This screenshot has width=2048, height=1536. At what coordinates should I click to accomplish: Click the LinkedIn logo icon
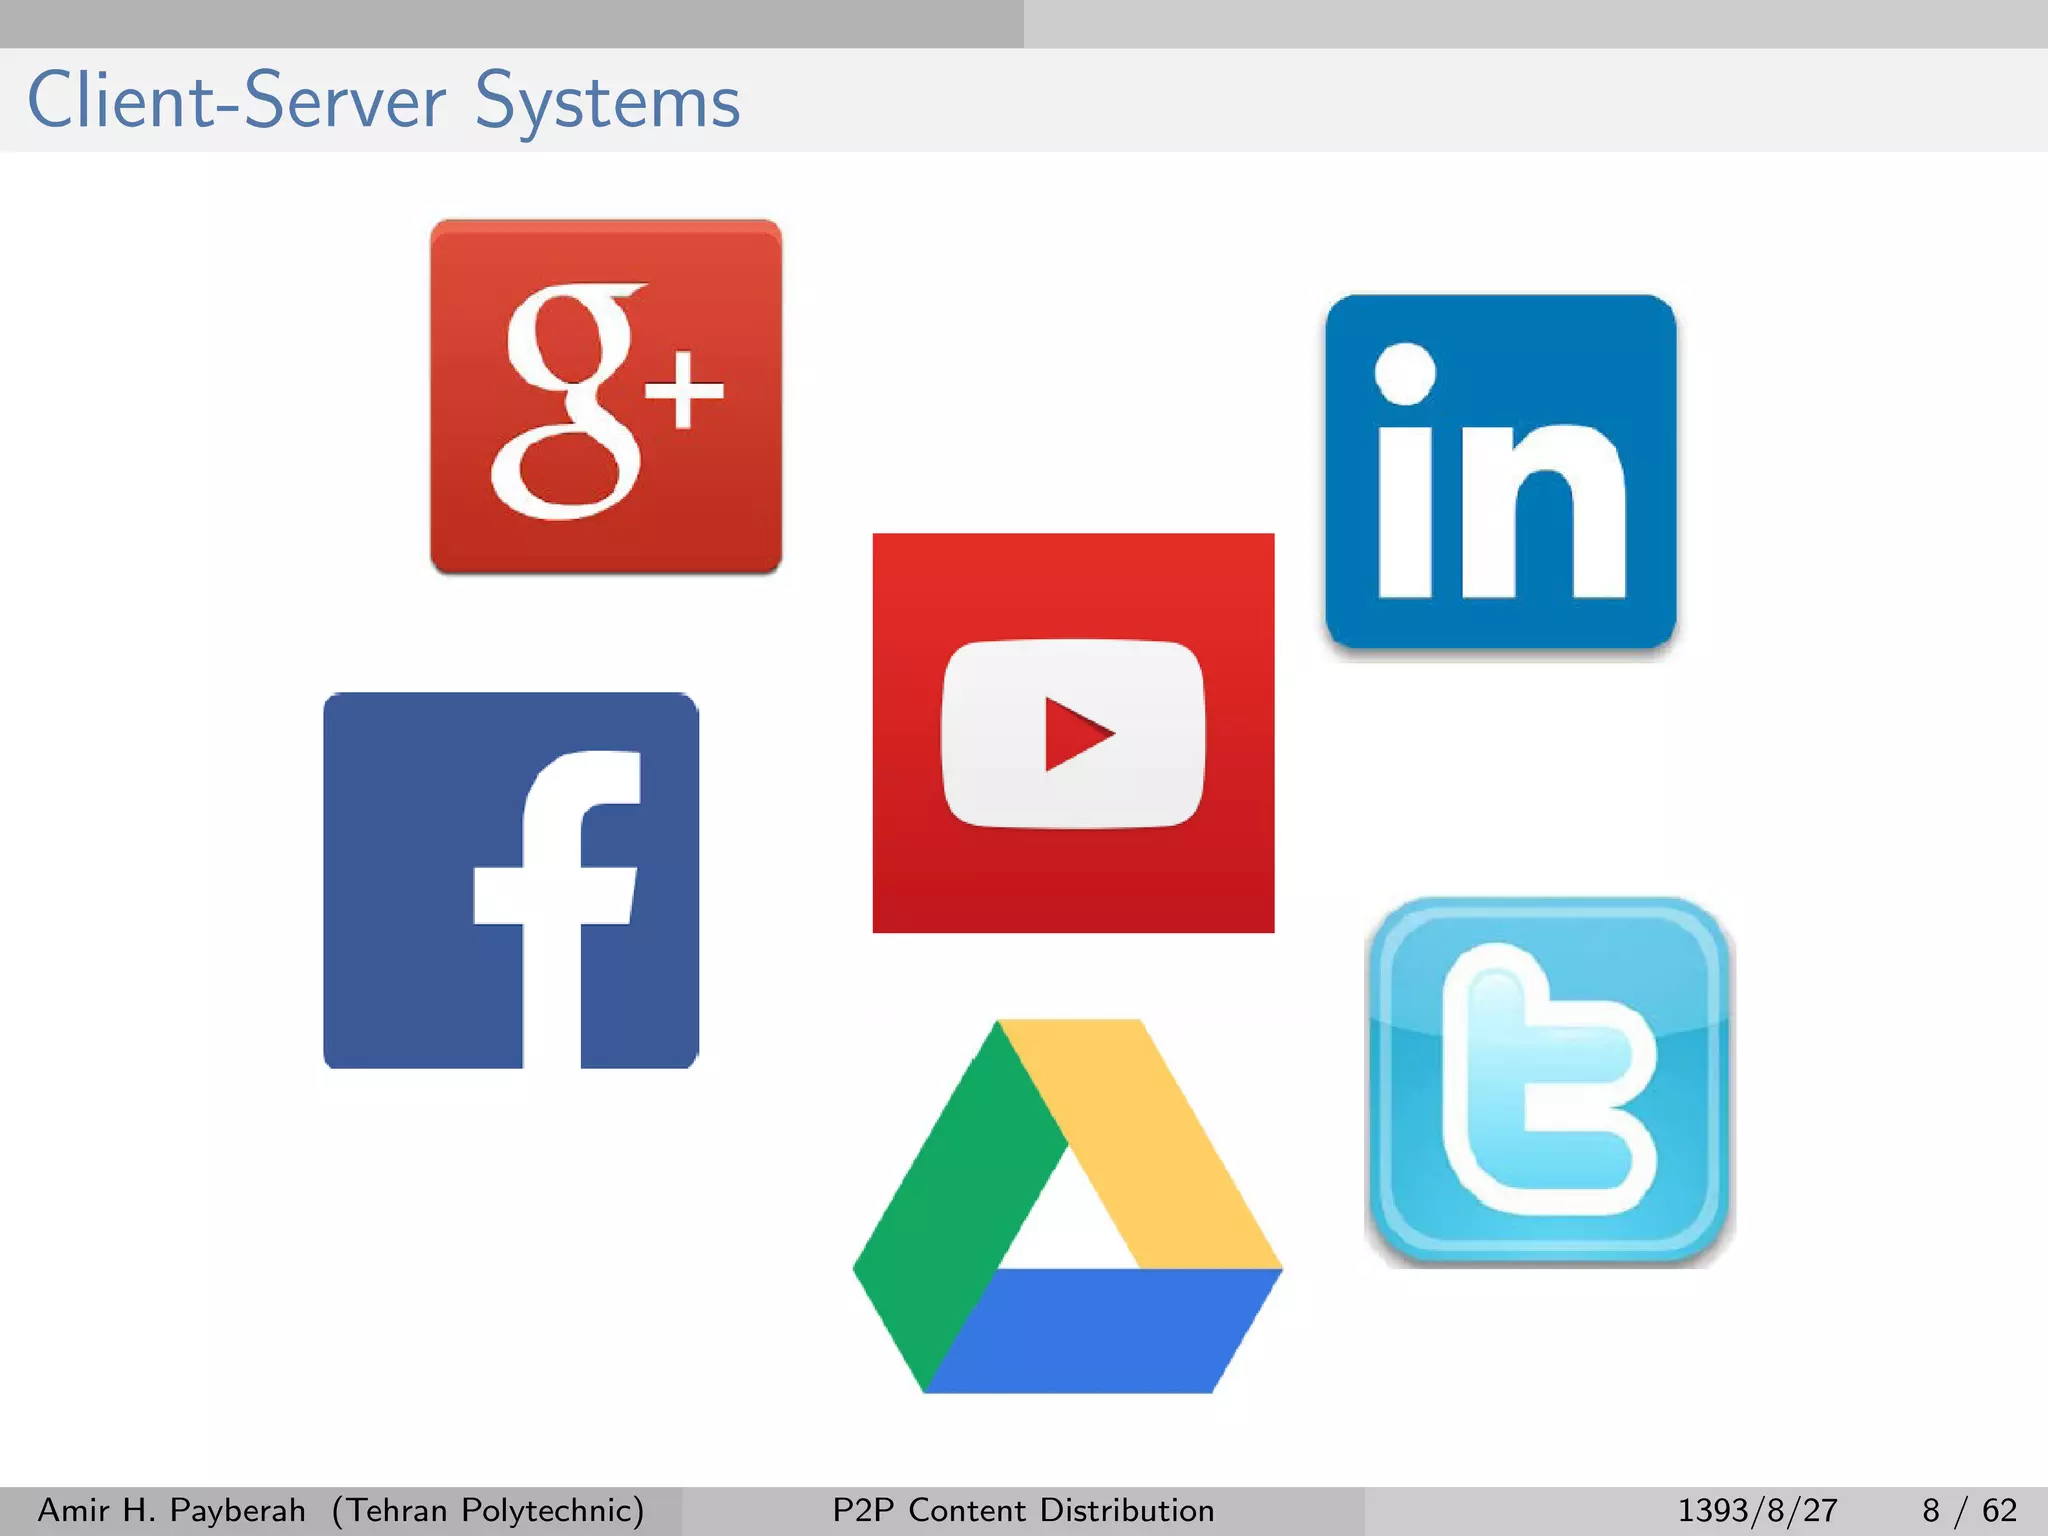click(1501, 473)
